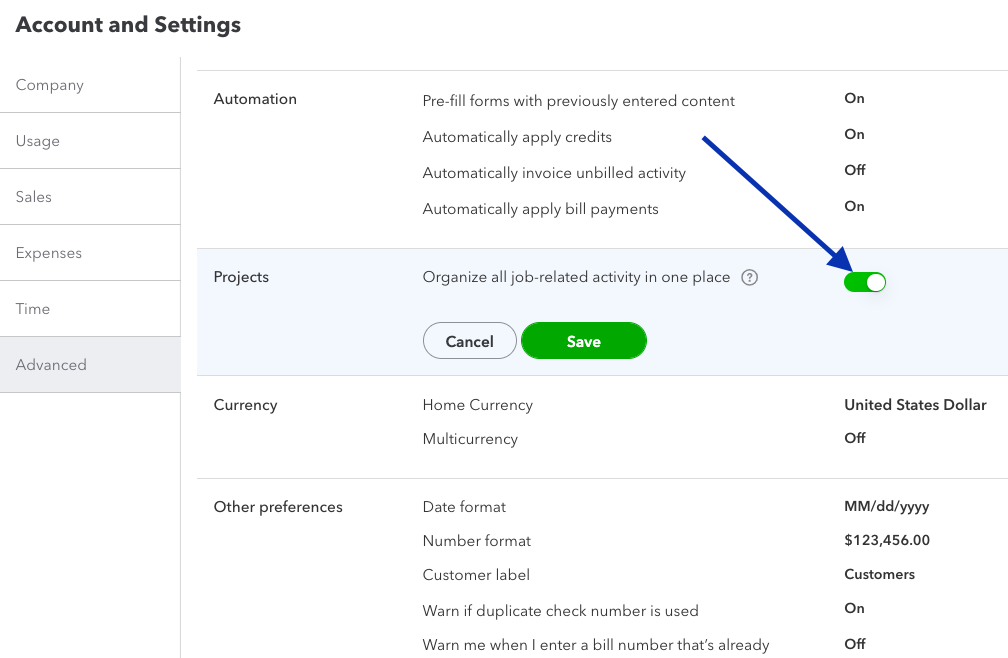This screenshot has width=1008, height=658.
Task: Edit the Number format setting
Action: (x=477, y=541)
